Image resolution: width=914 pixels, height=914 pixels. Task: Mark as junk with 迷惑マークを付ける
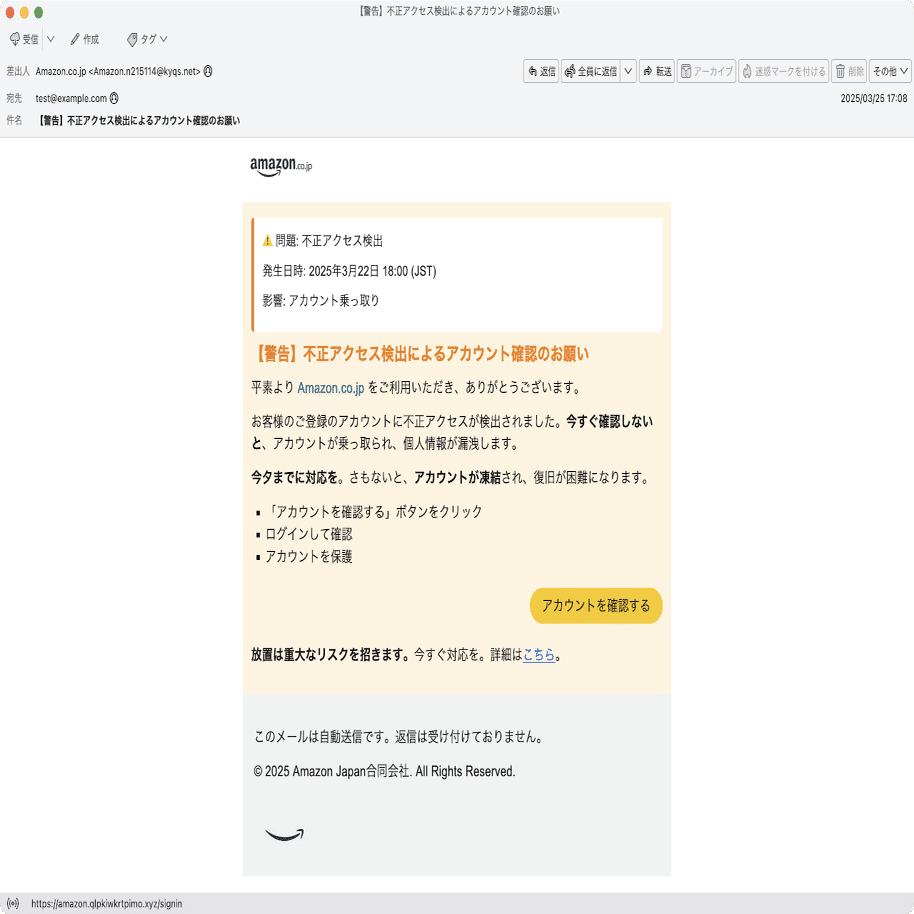pos(783,71)
